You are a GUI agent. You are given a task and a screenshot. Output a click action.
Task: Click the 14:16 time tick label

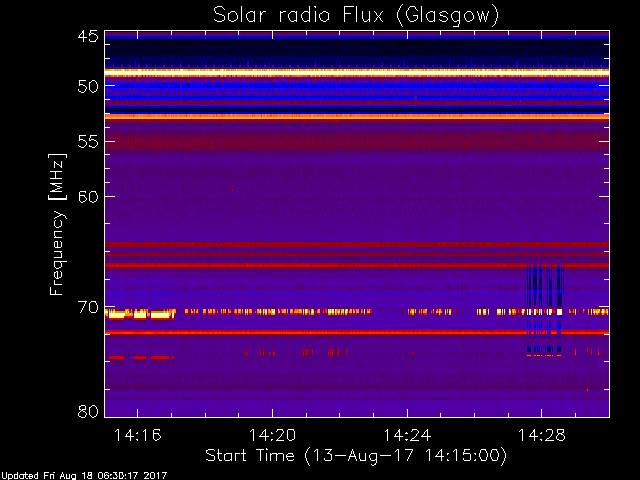[138, 436]
